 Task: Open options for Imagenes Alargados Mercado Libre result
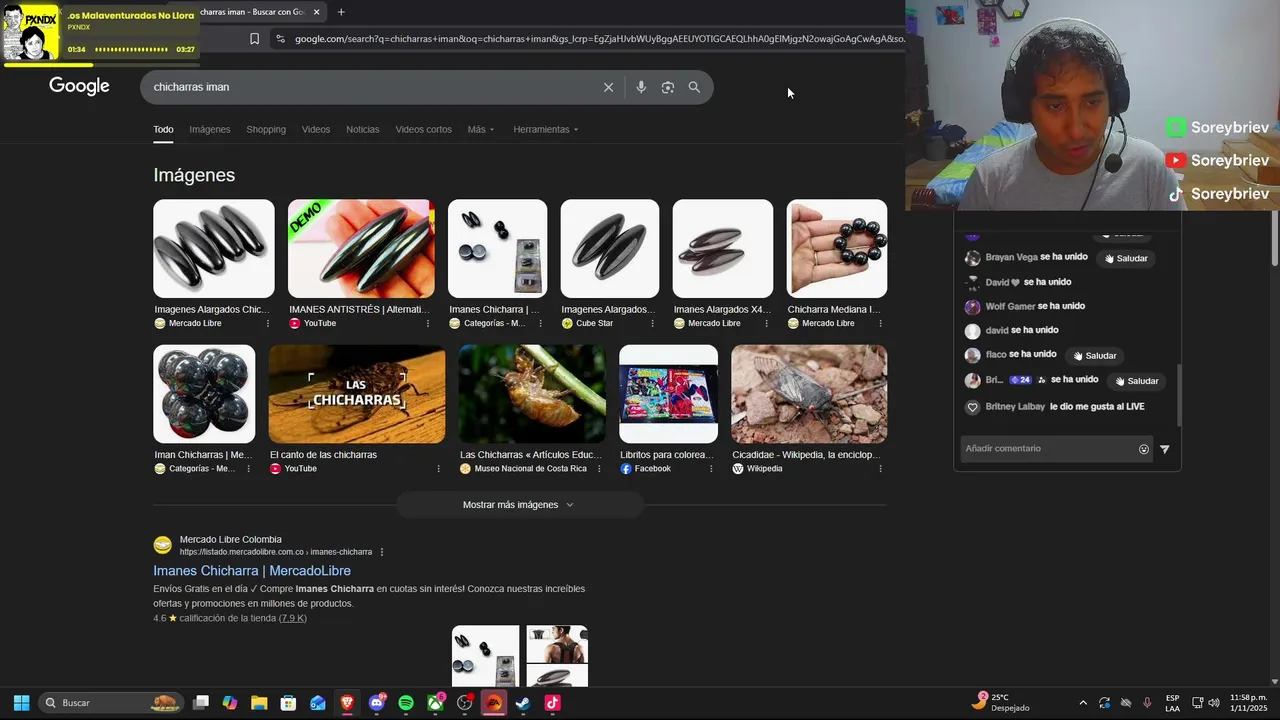pos(267,323)
